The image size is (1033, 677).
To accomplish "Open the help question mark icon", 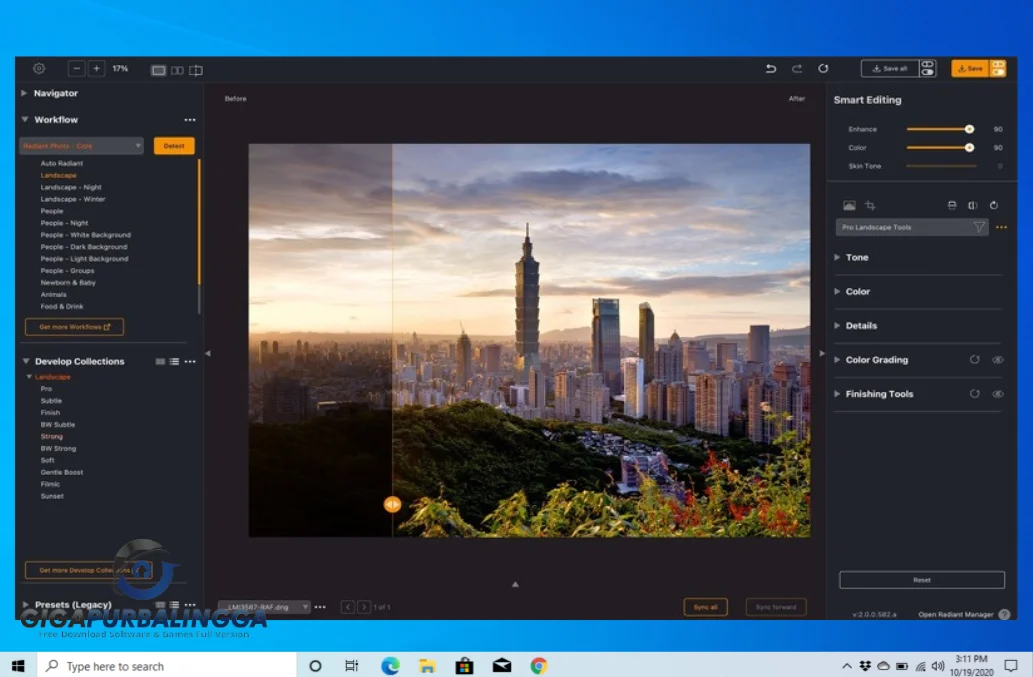I will (x=1004, y=614).
